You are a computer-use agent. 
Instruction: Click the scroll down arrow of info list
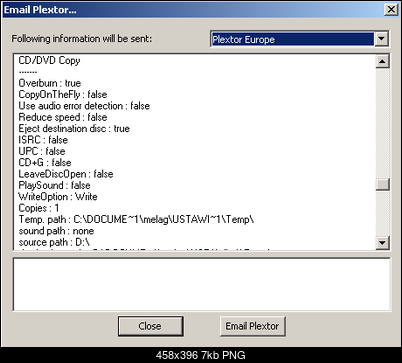tap(382, 243)
